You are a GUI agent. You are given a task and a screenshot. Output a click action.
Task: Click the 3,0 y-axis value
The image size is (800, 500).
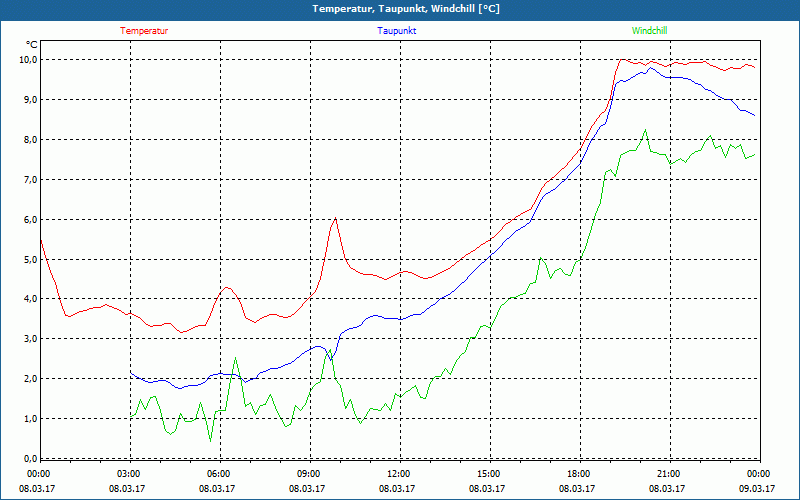30,339
